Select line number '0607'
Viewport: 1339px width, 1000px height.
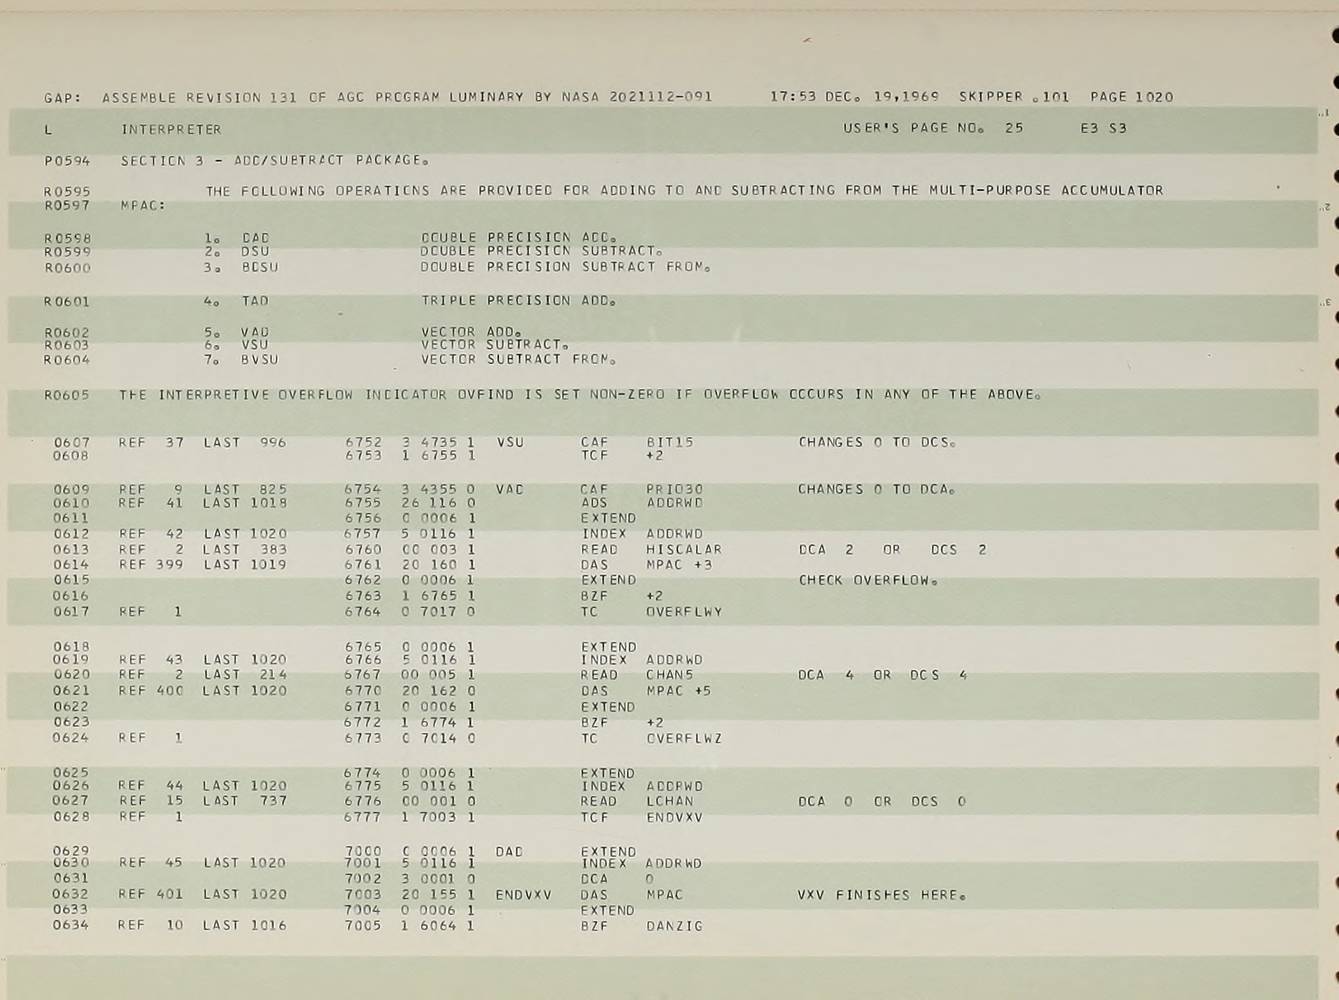pos(72,442)
